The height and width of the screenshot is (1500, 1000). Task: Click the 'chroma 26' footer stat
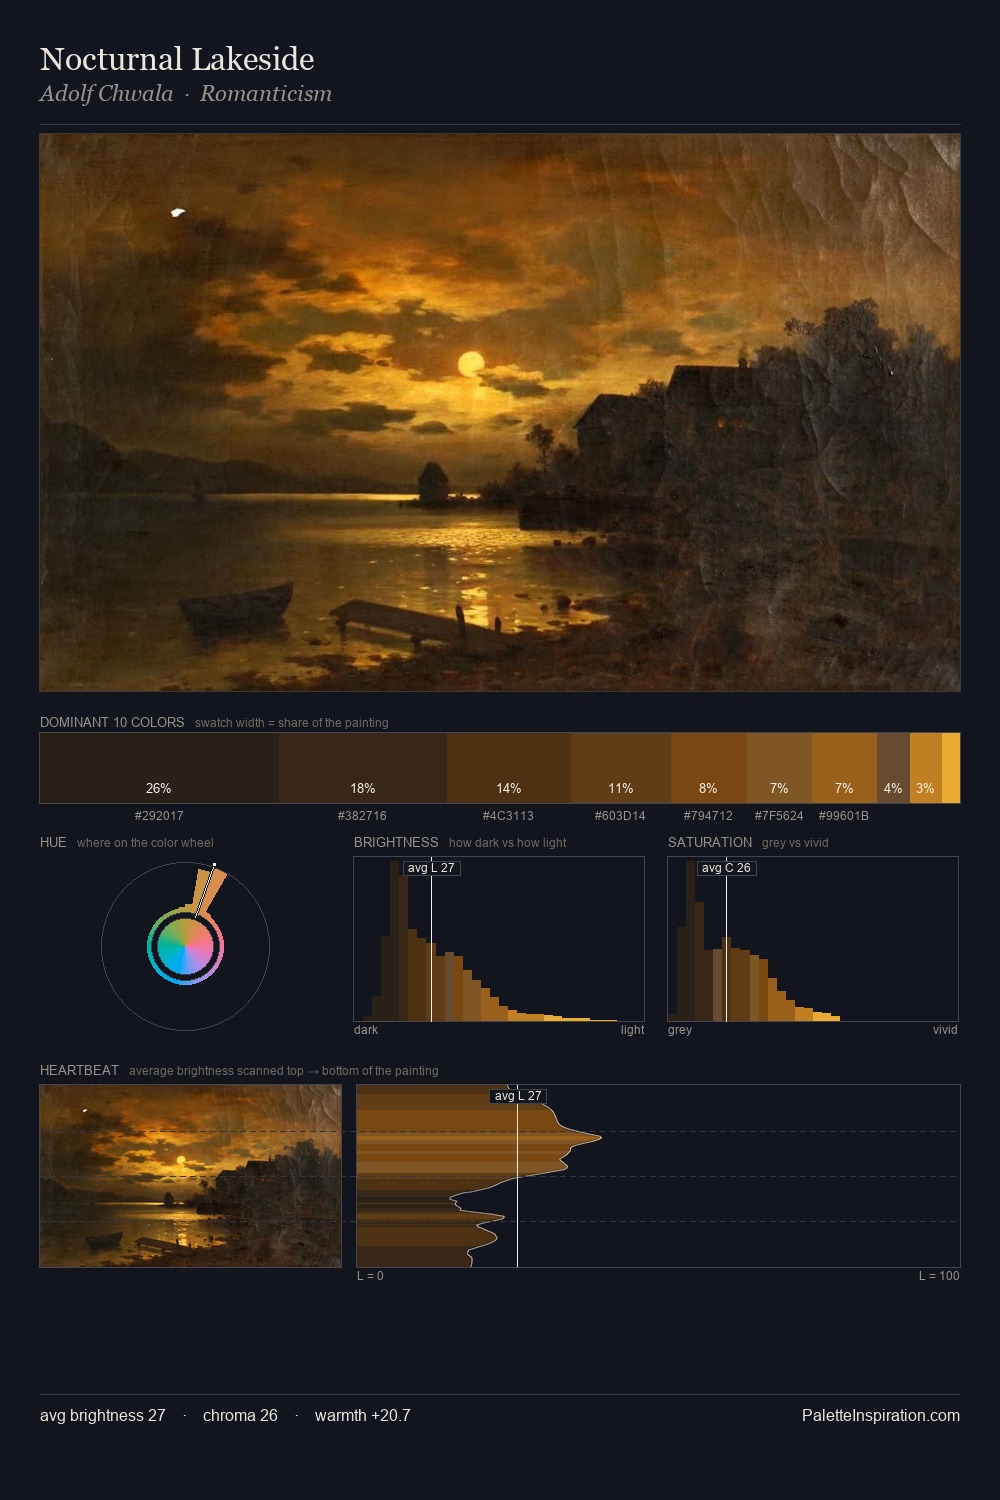240,1415
